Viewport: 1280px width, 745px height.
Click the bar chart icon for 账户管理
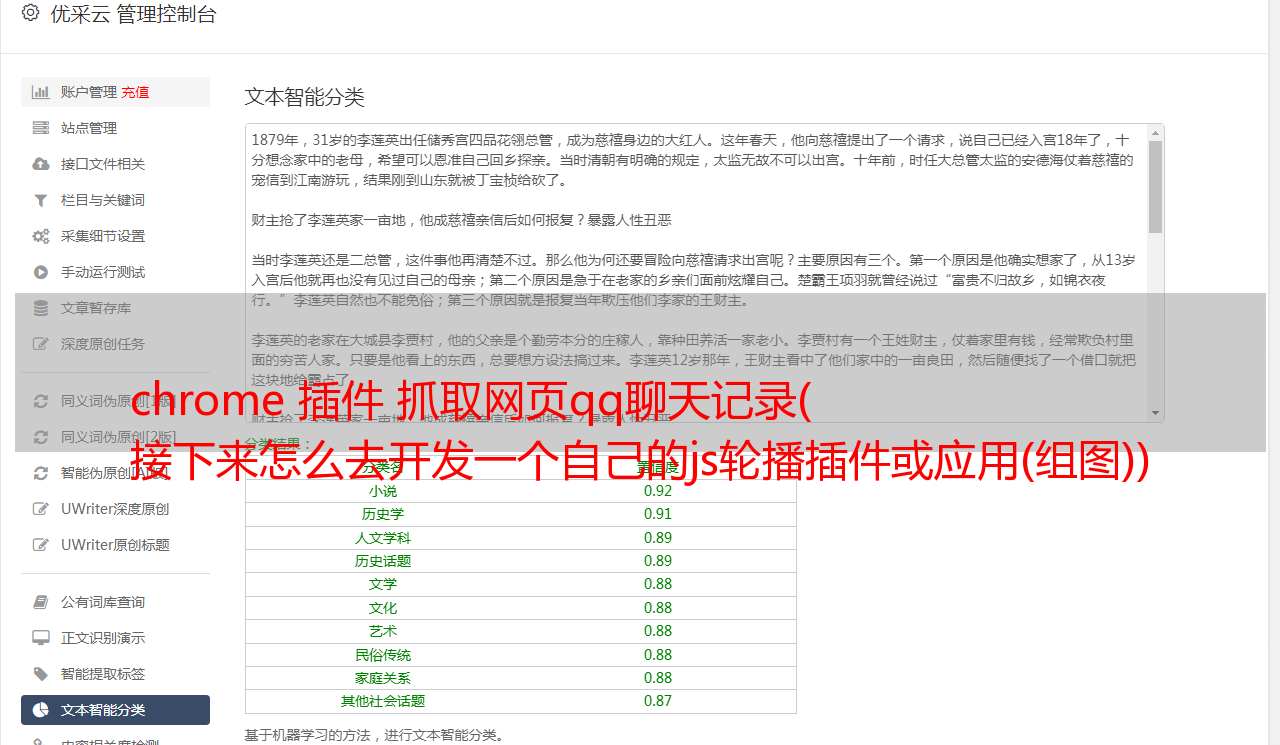point(40,92)
